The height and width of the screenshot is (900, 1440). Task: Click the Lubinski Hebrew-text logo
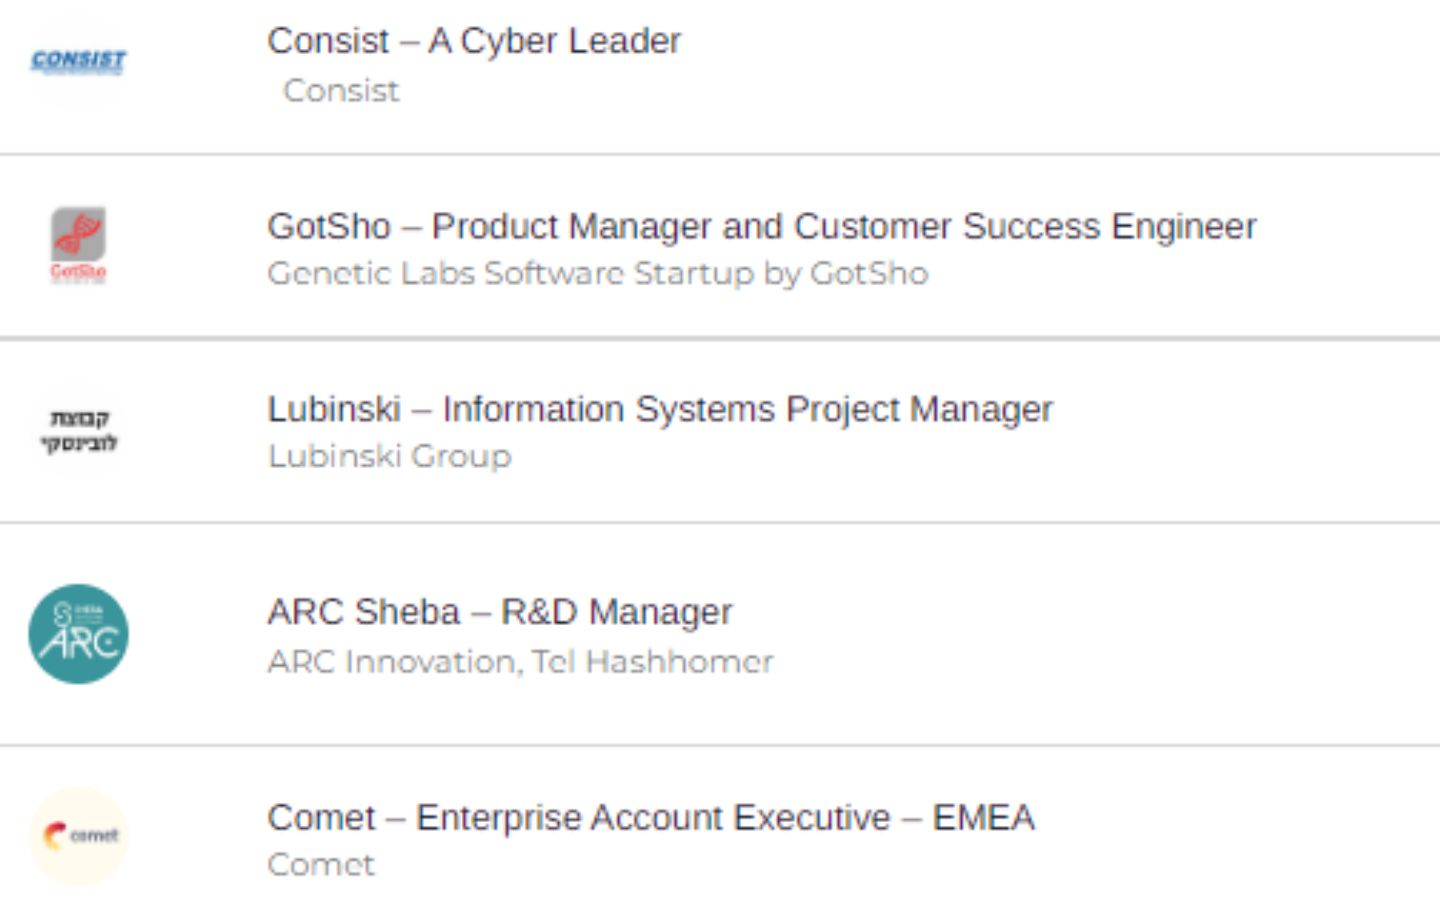point(78,430)
